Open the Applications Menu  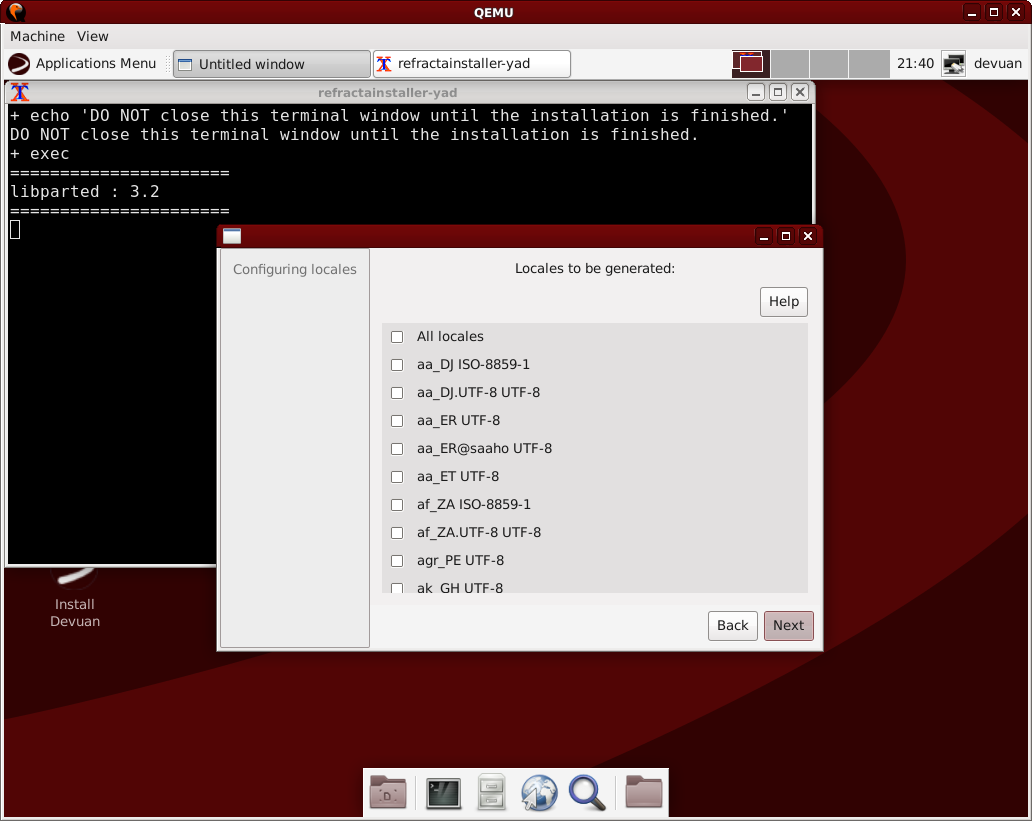83,64
